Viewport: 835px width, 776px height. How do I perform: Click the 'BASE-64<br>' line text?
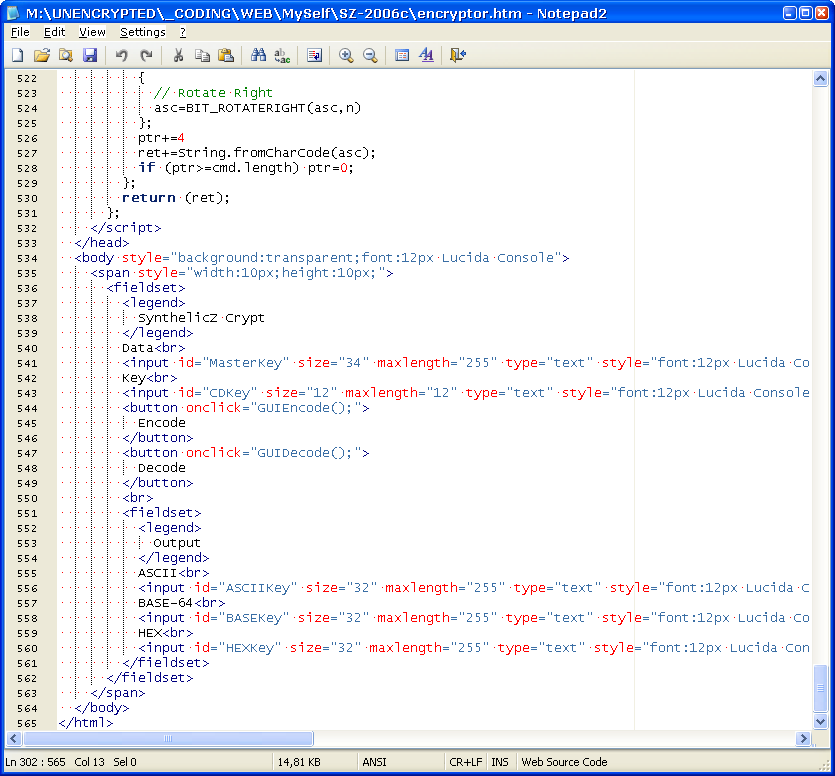coord(181,603)
